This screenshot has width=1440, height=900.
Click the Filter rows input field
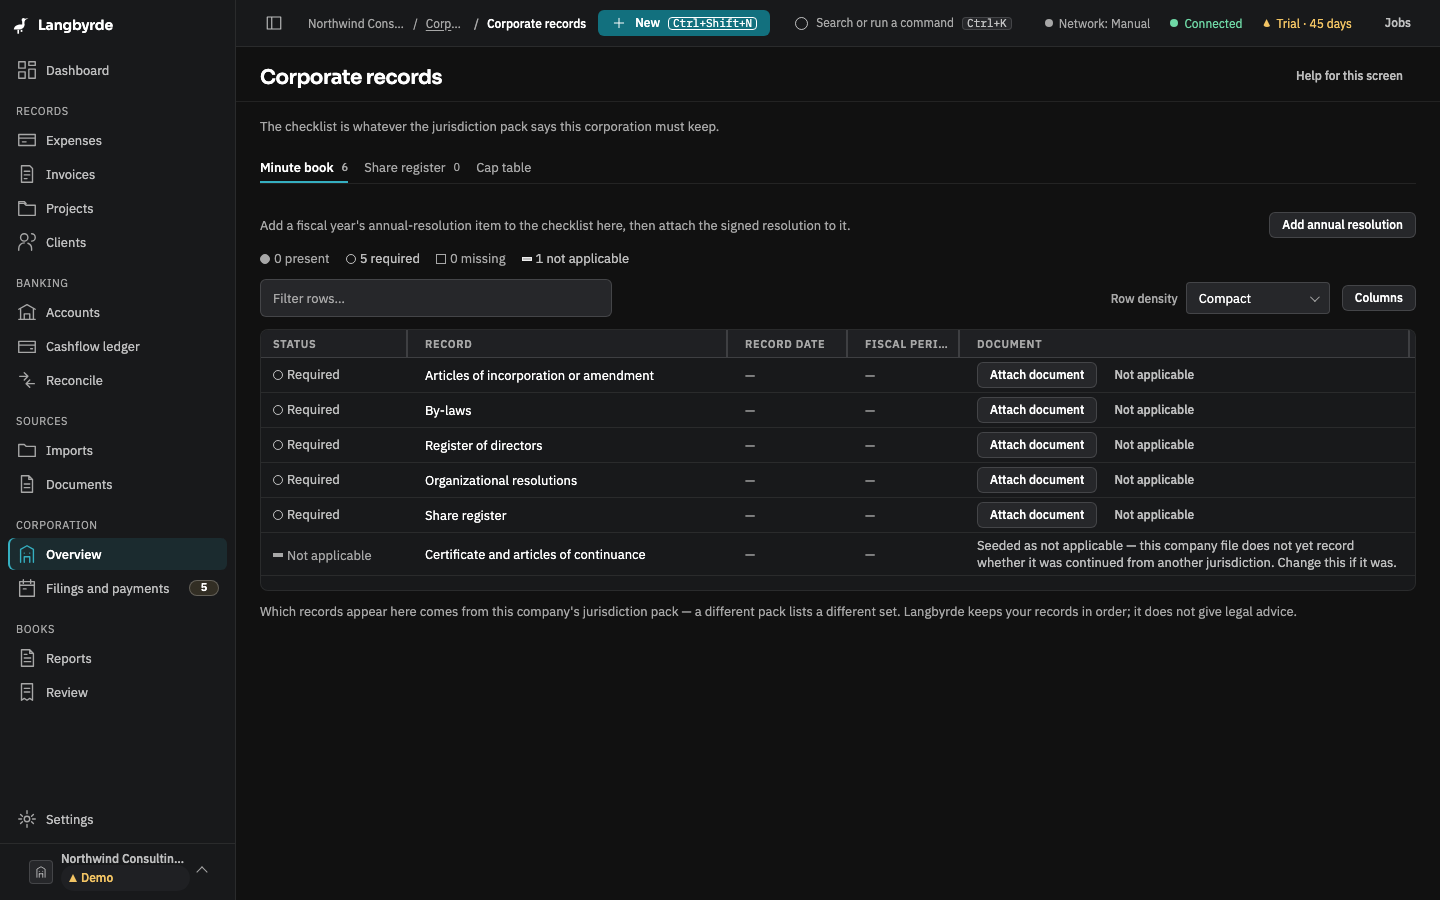pos(436,298)
